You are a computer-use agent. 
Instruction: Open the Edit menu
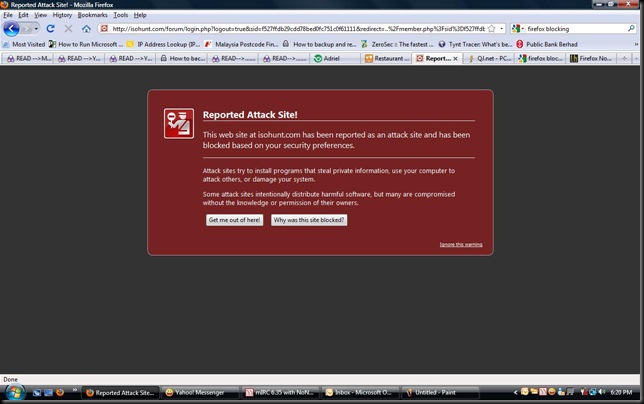[x=23, y=15]
